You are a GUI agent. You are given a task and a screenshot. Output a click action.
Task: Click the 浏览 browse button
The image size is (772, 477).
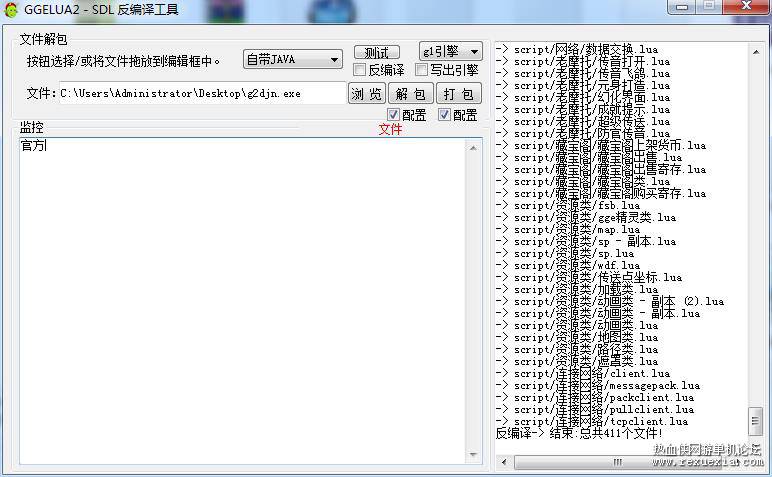(x=366, y=94)
